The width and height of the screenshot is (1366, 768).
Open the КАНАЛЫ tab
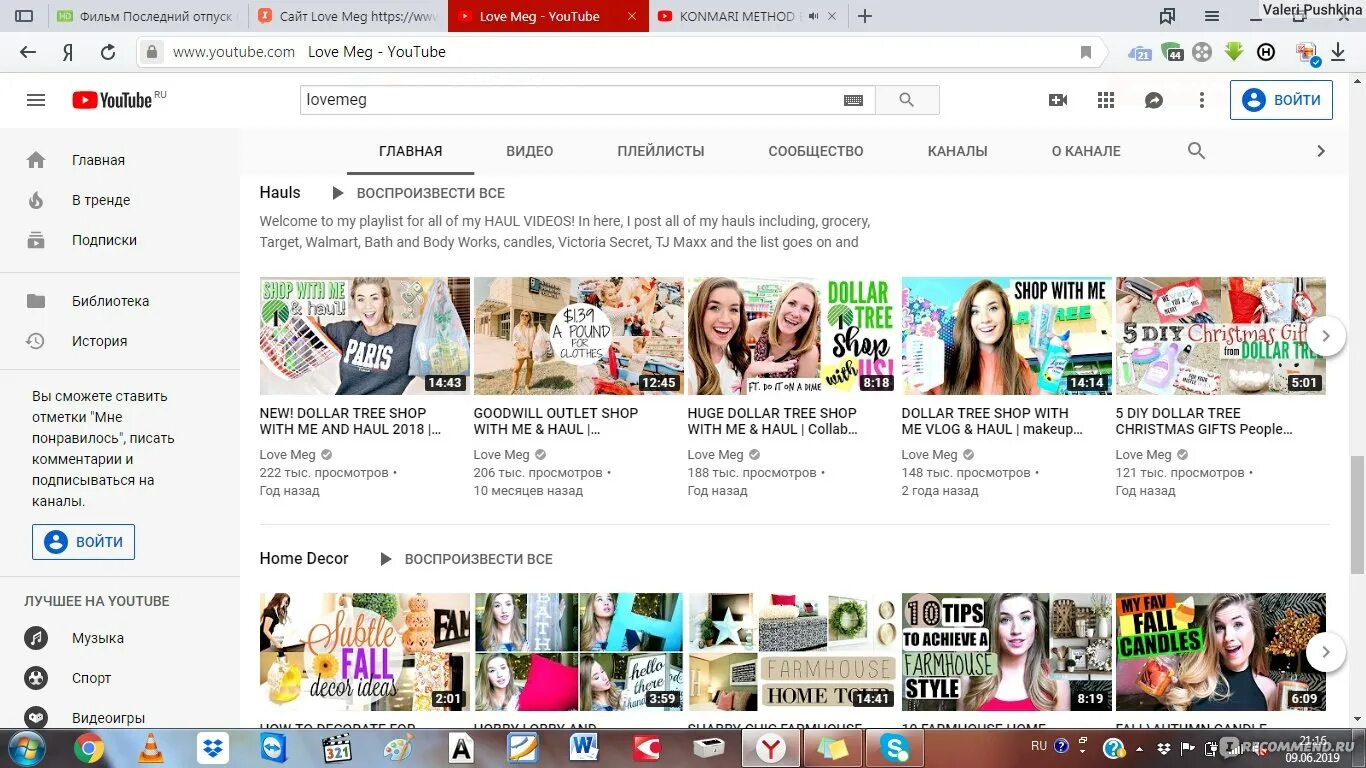click(958, 151)
